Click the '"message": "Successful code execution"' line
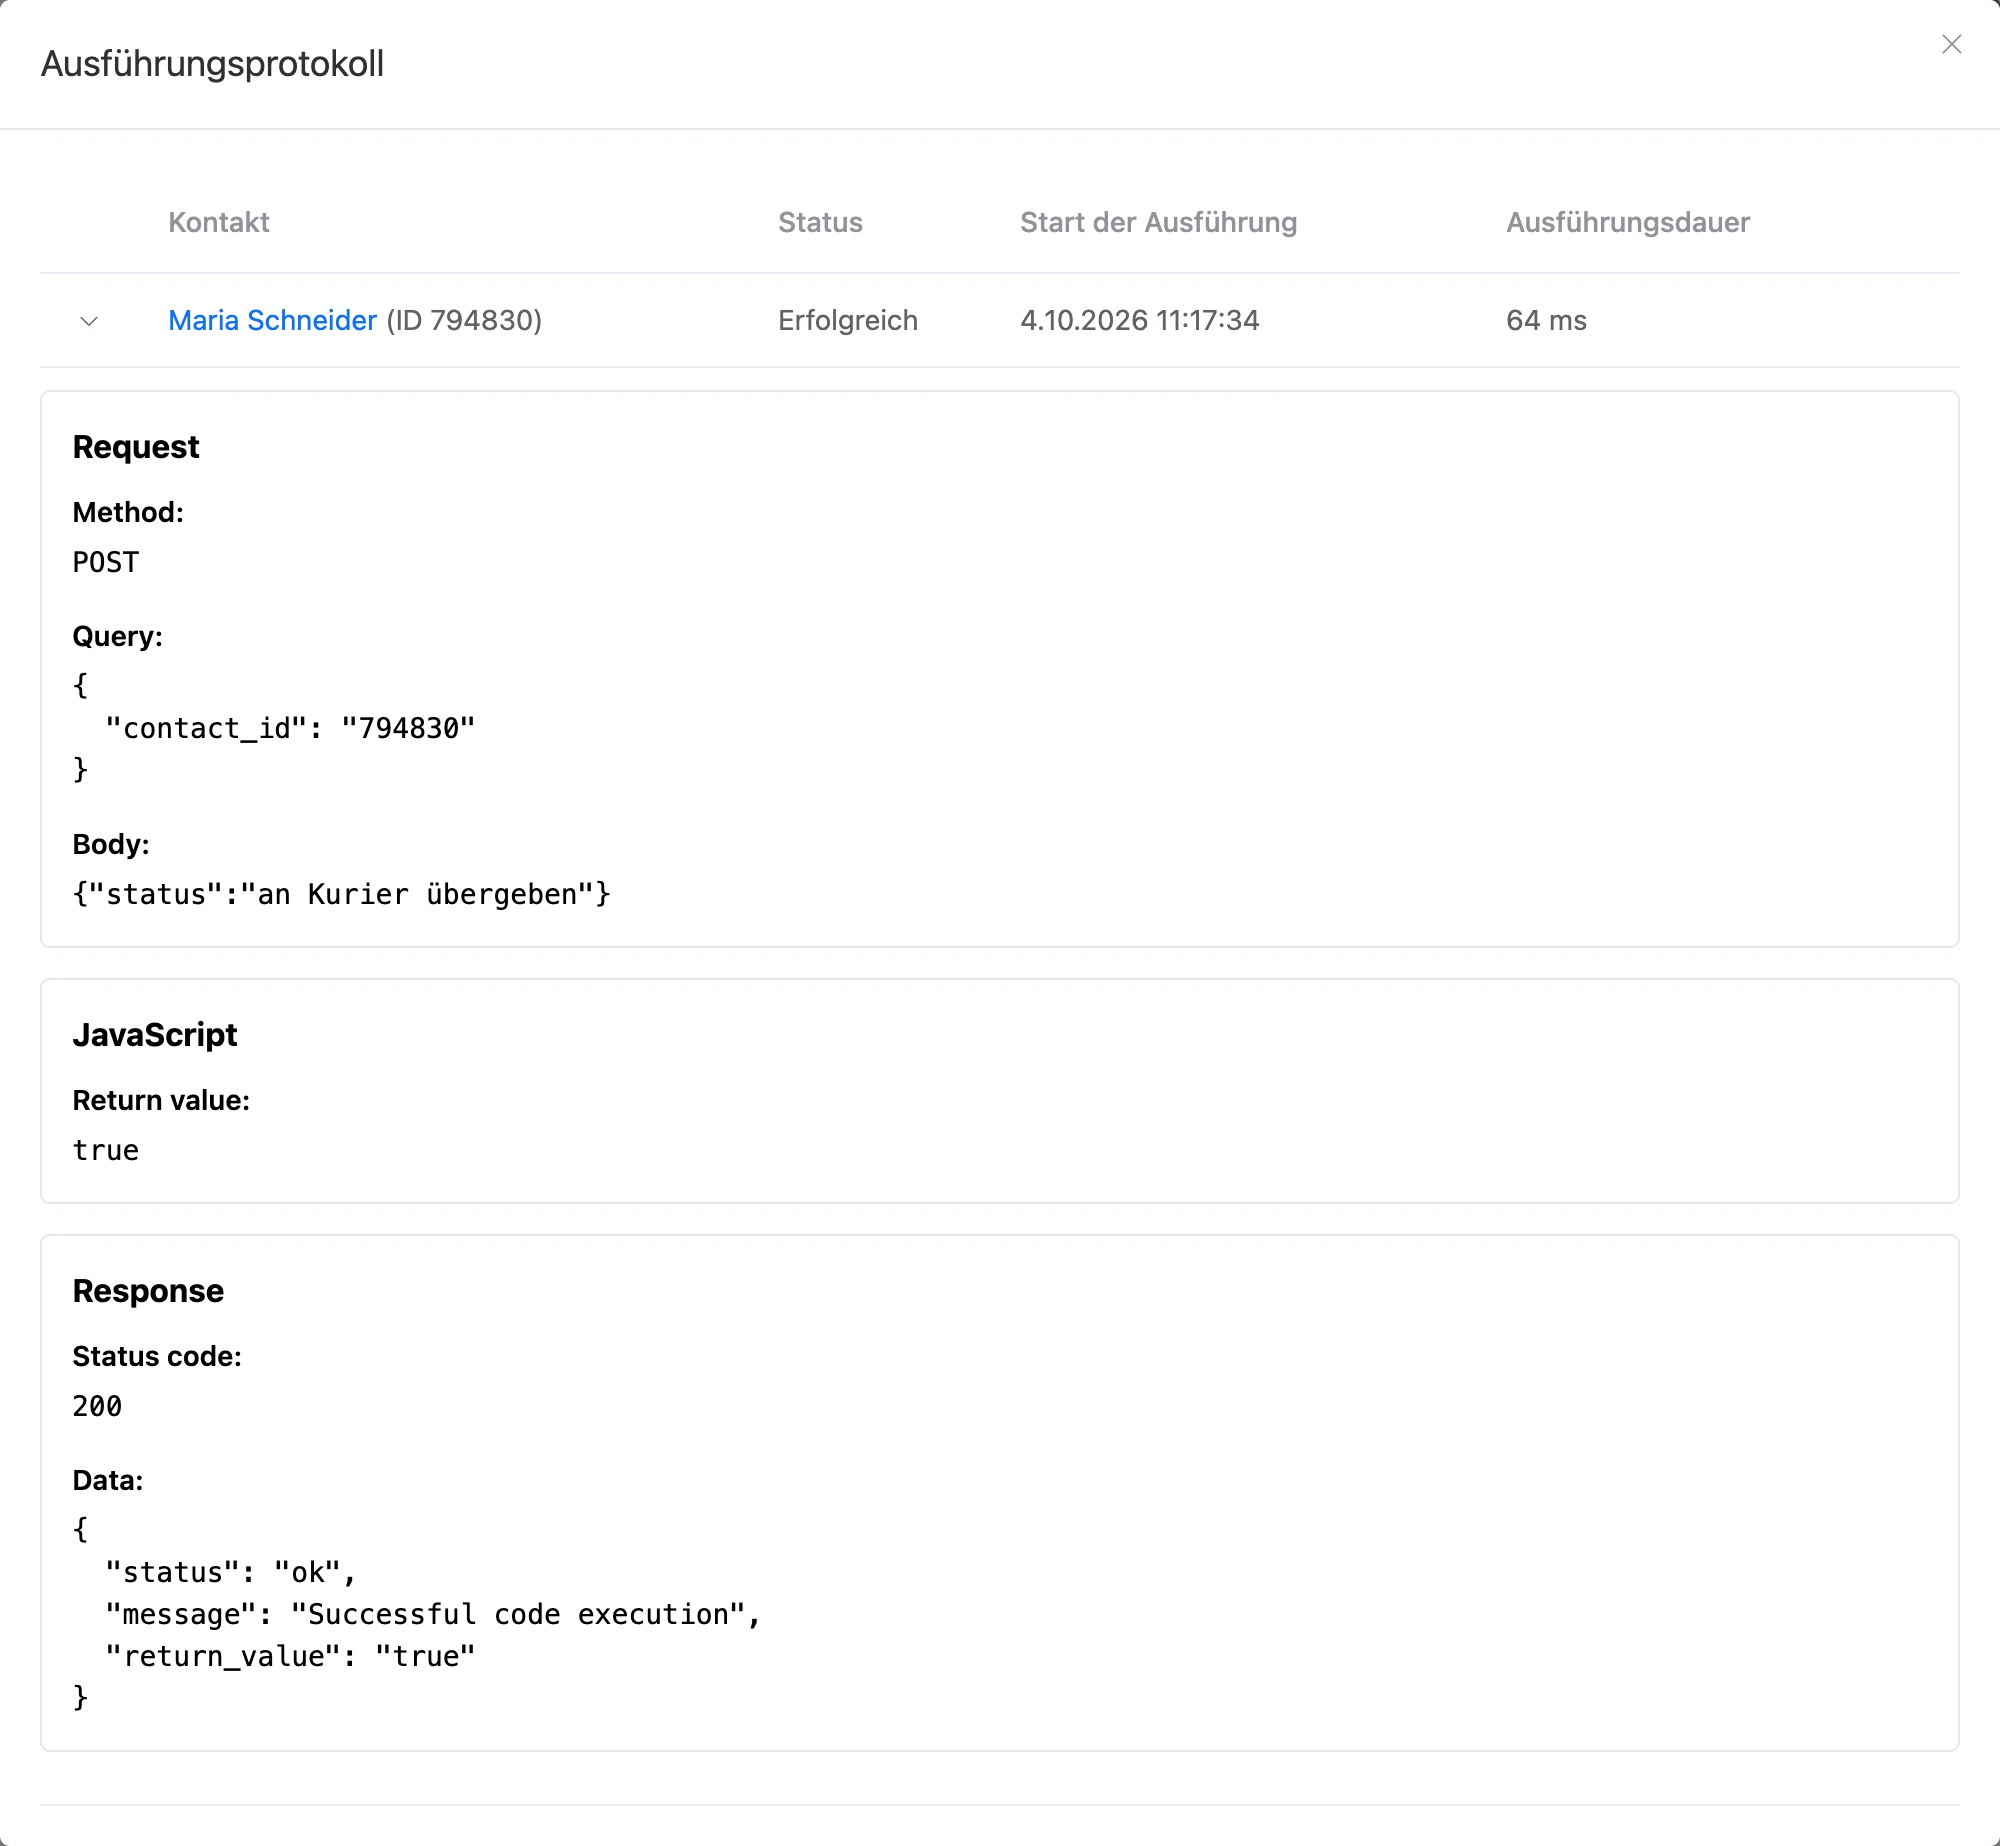 coord(433,1614)
